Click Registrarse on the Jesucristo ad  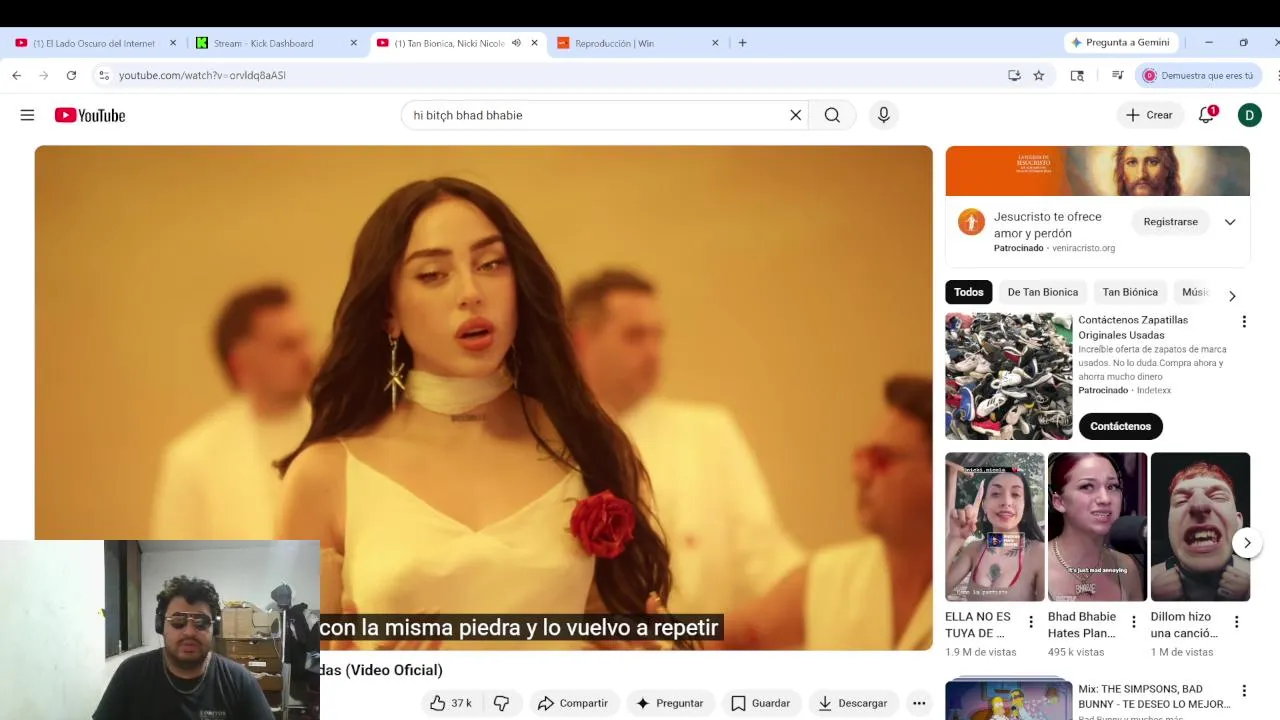click(x=1171, y=222)
